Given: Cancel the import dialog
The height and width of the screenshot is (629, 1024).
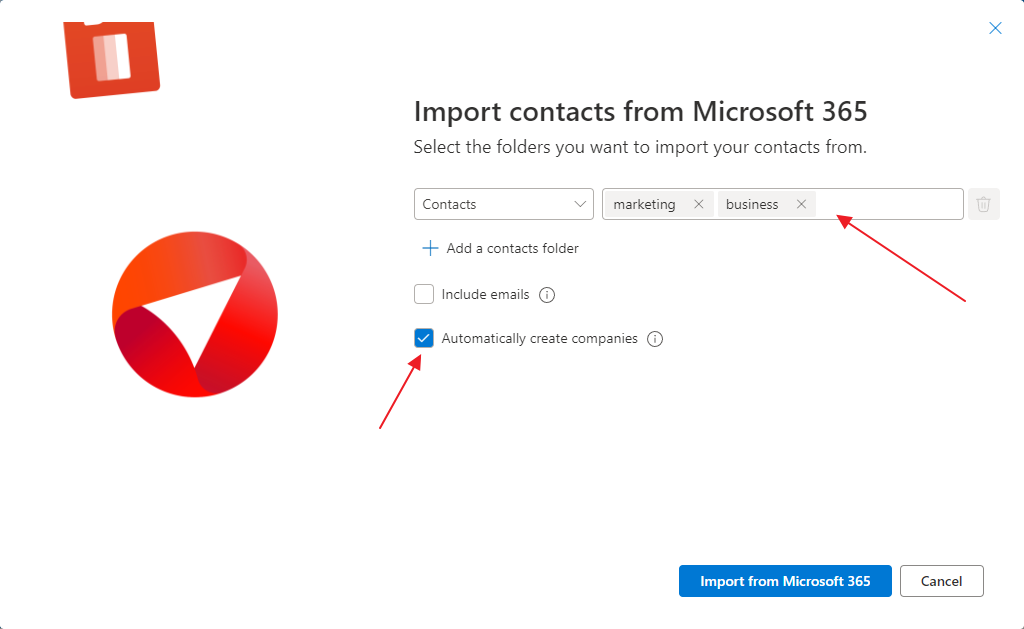Looking at the screenshot, I should pyautogui.click(x=942, y=581).
